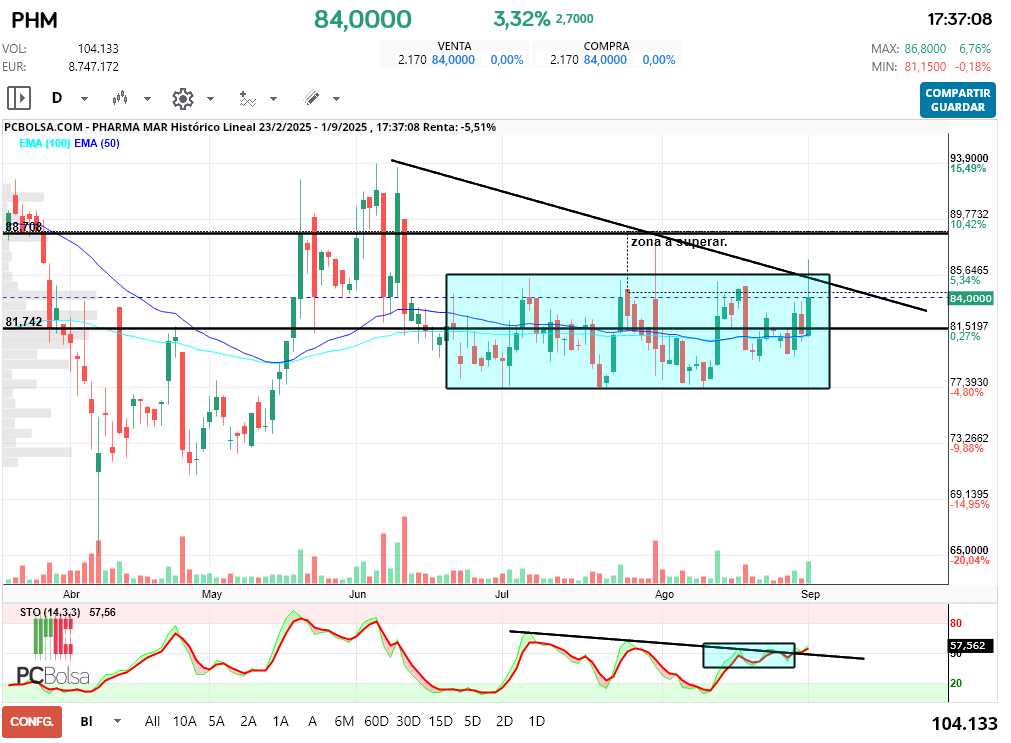The image size is (1011, 743).
Task: Select the drawing tools pencil icon
Action: (311, 98)
